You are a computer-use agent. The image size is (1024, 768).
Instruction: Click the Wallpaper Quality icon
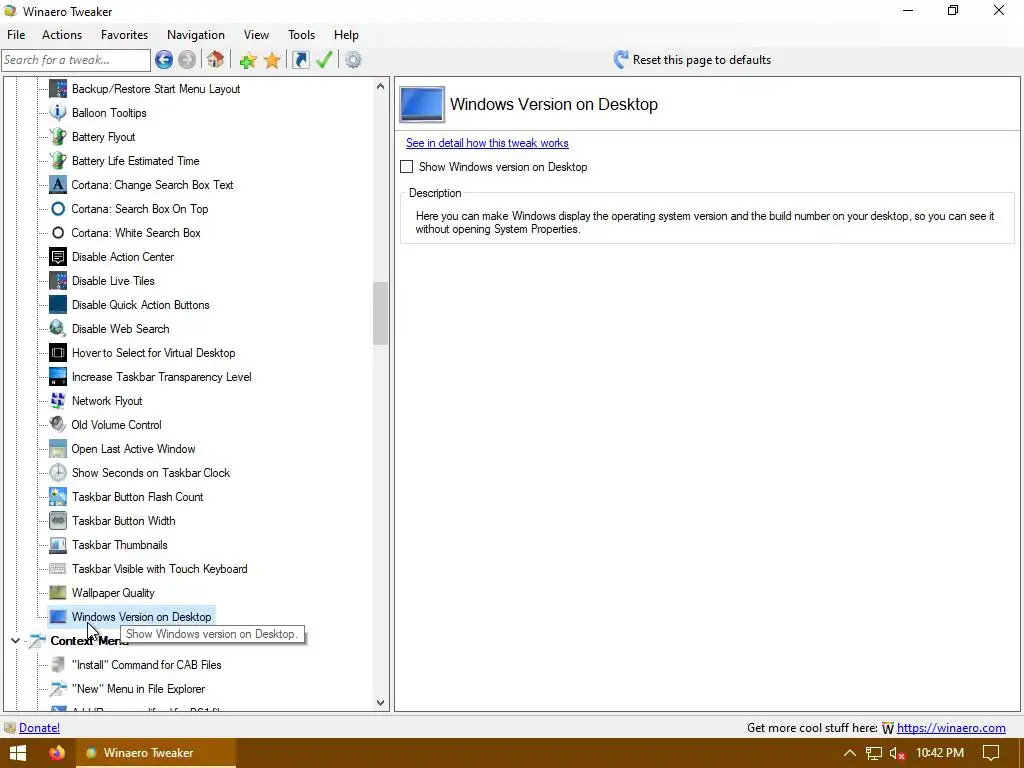coord(58,593)
